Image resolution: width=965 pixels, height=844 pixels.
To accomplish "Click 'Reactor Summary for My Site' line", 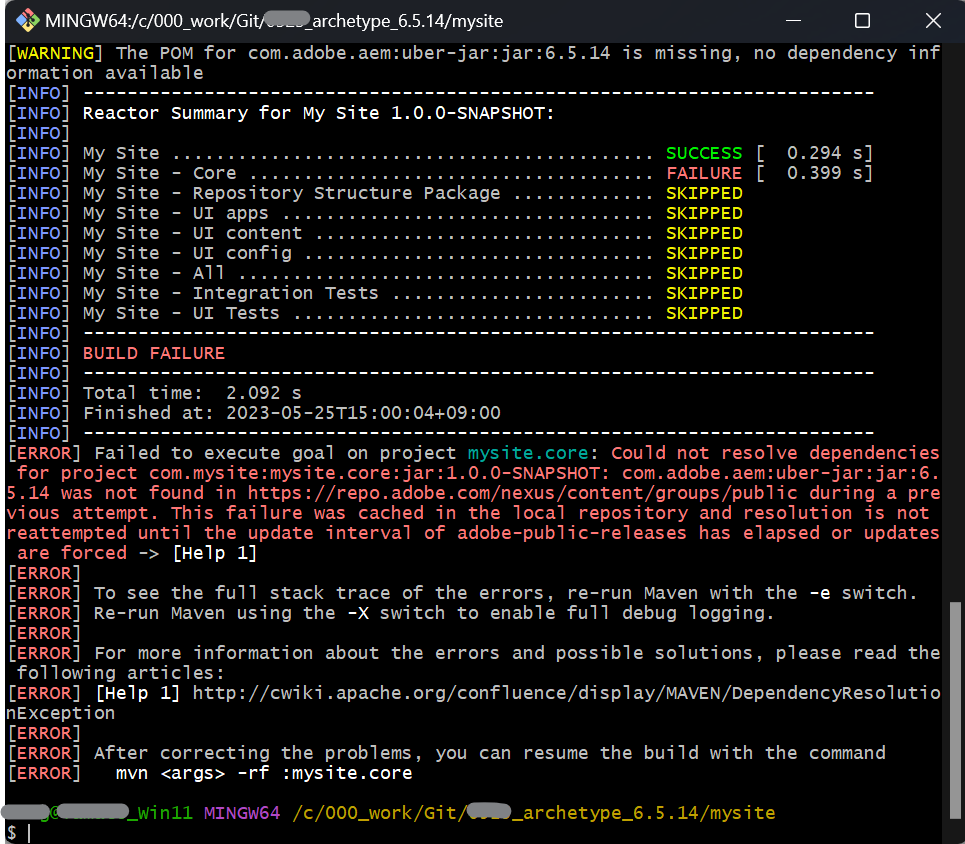I will (318, 113).
